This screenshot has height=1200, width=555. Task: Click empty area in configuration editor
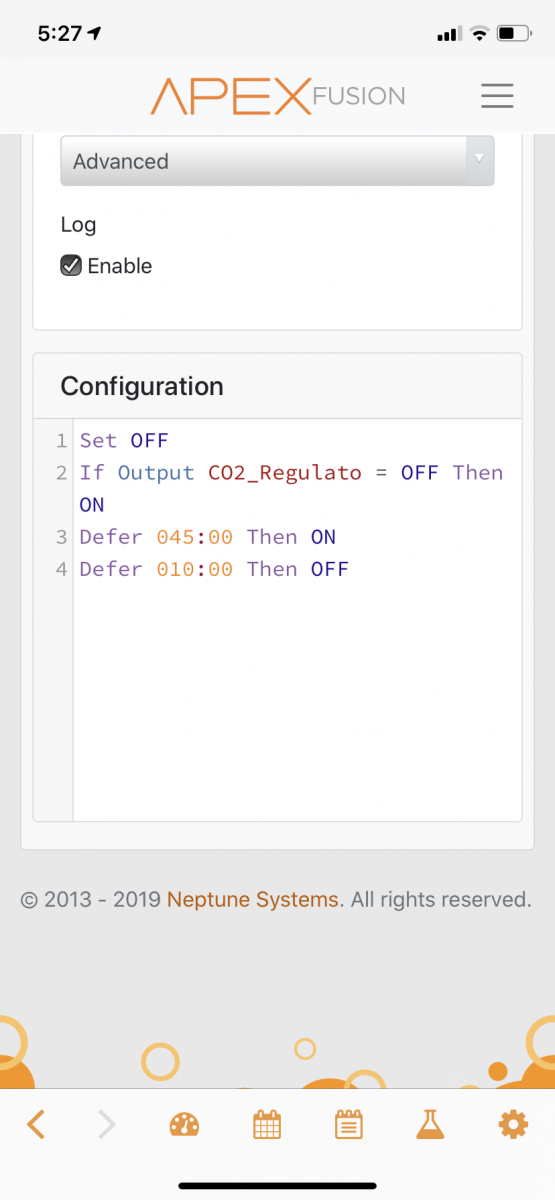[297, 700]
